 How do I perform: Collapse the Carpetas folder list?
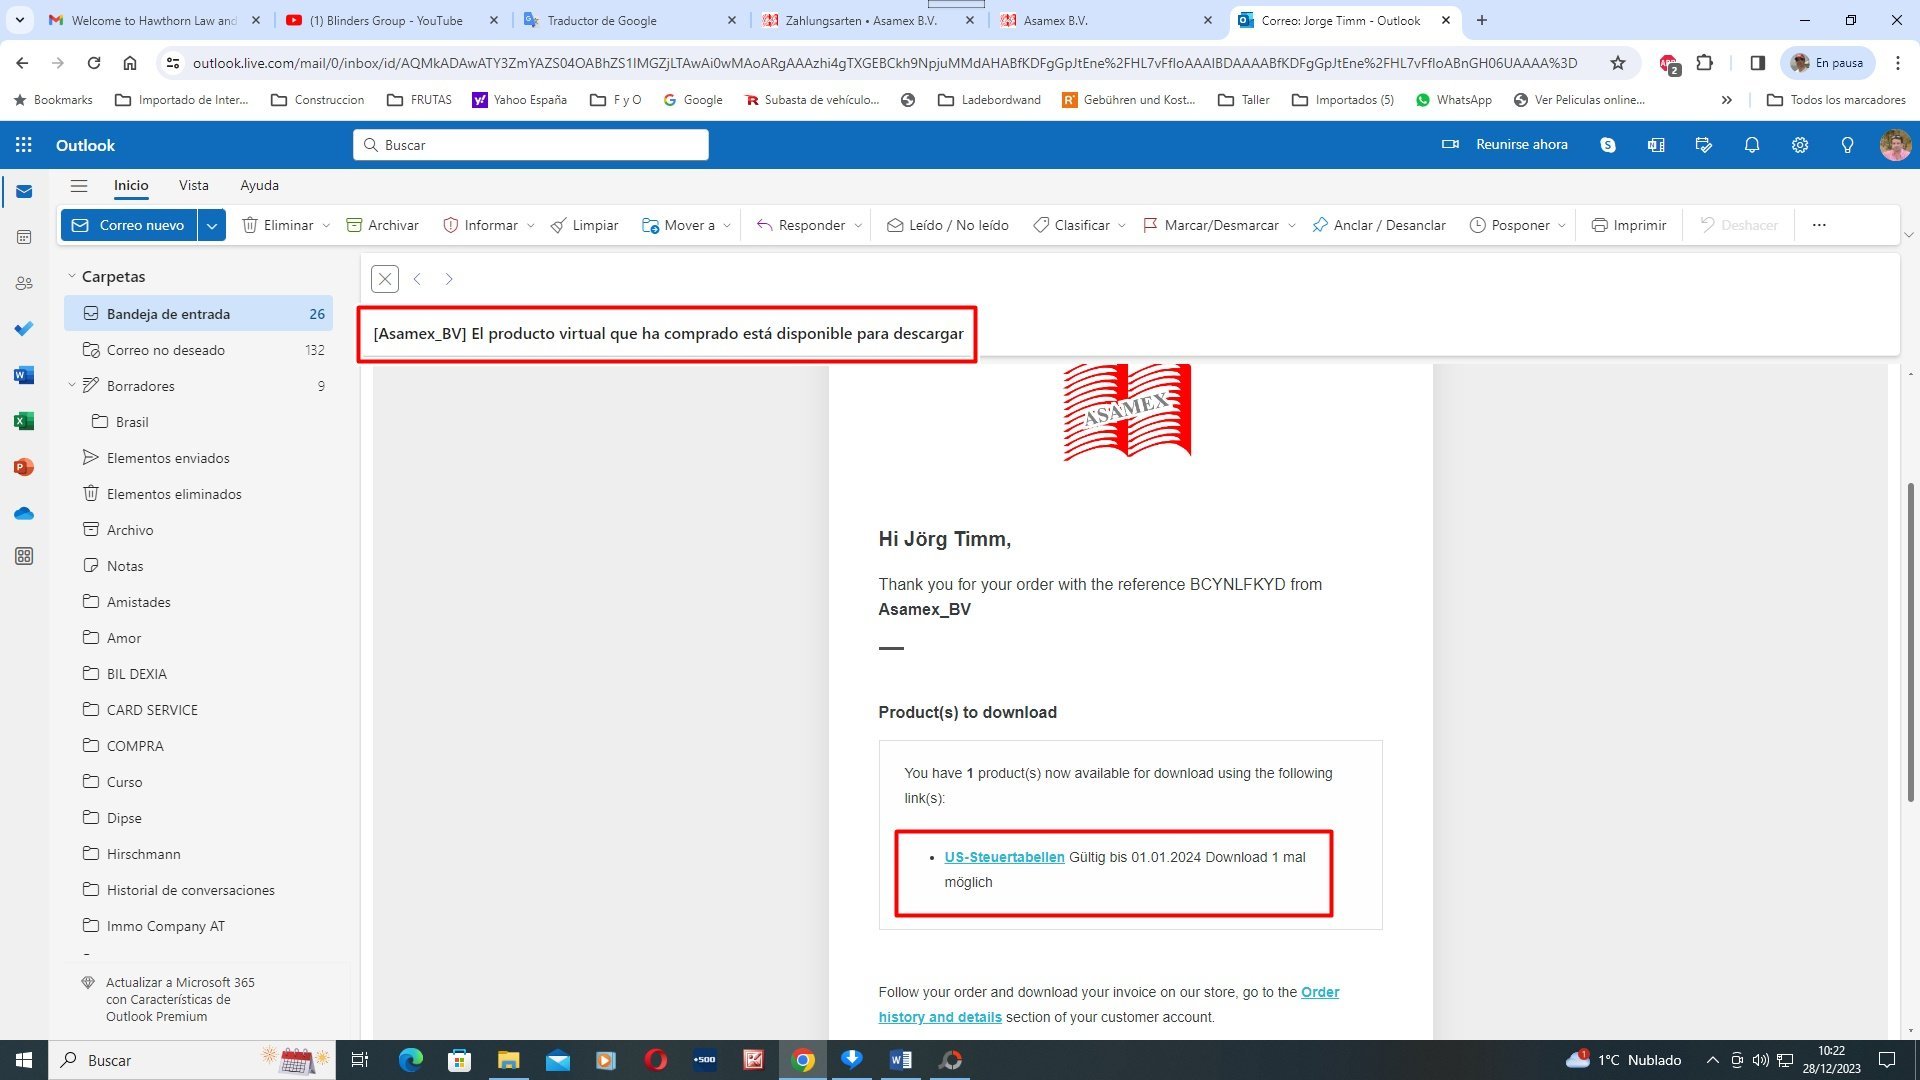(72, 276)
